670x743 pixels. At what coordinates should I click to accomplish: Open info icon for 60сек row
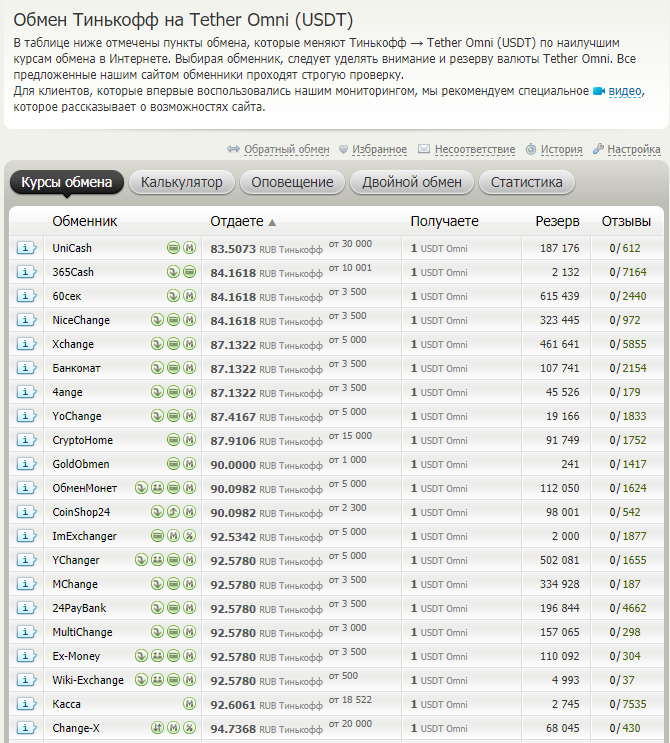click(x=27, y=296)
